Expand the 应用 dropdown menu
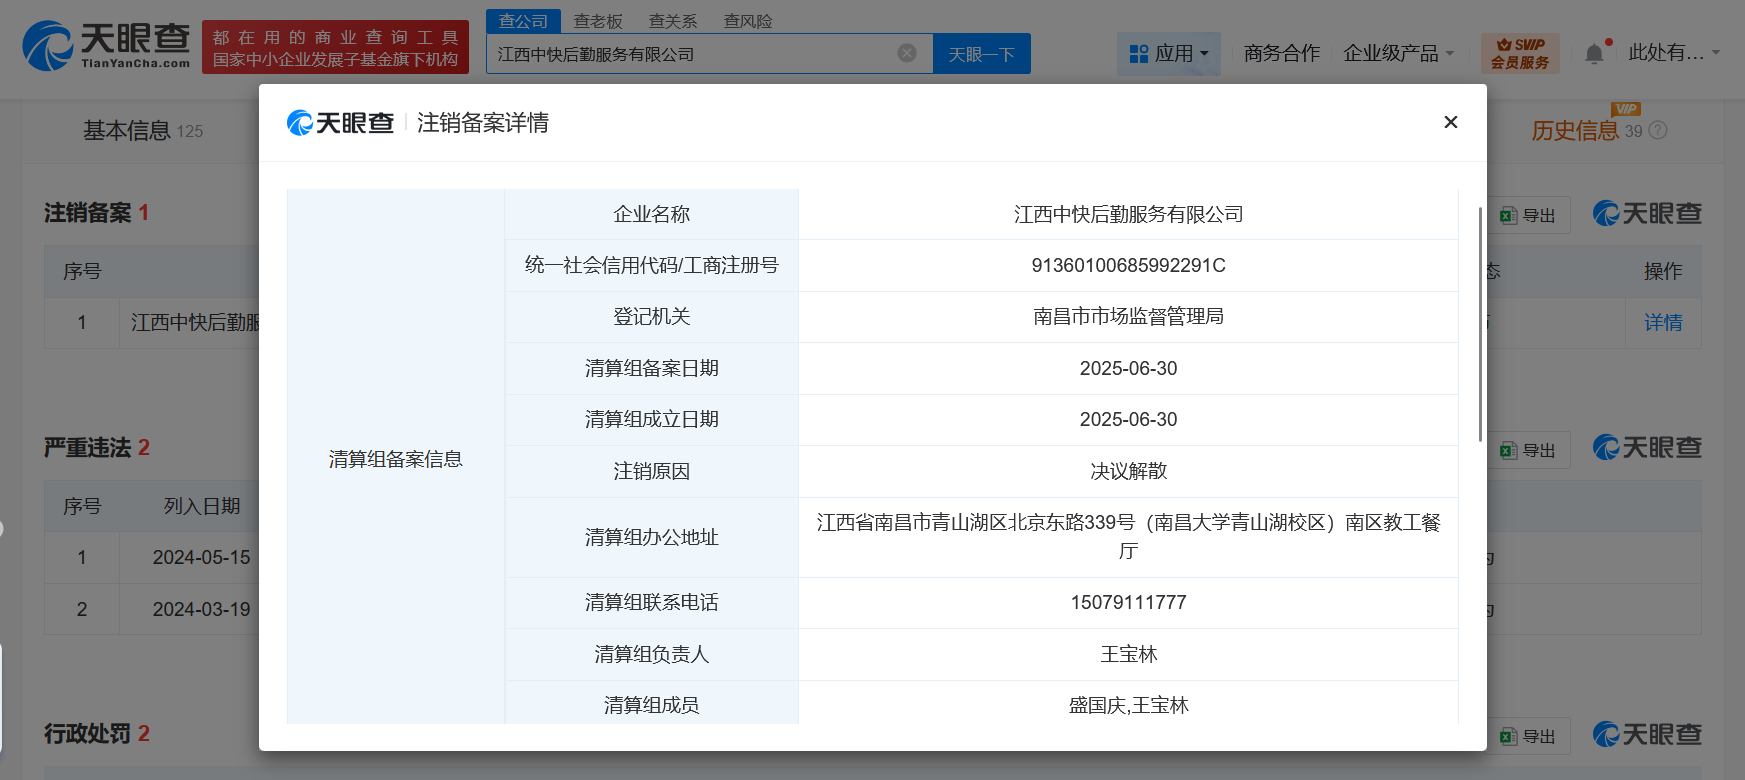The width and height of the screenshot is (1745, 780). click(x=1168, y=54)
